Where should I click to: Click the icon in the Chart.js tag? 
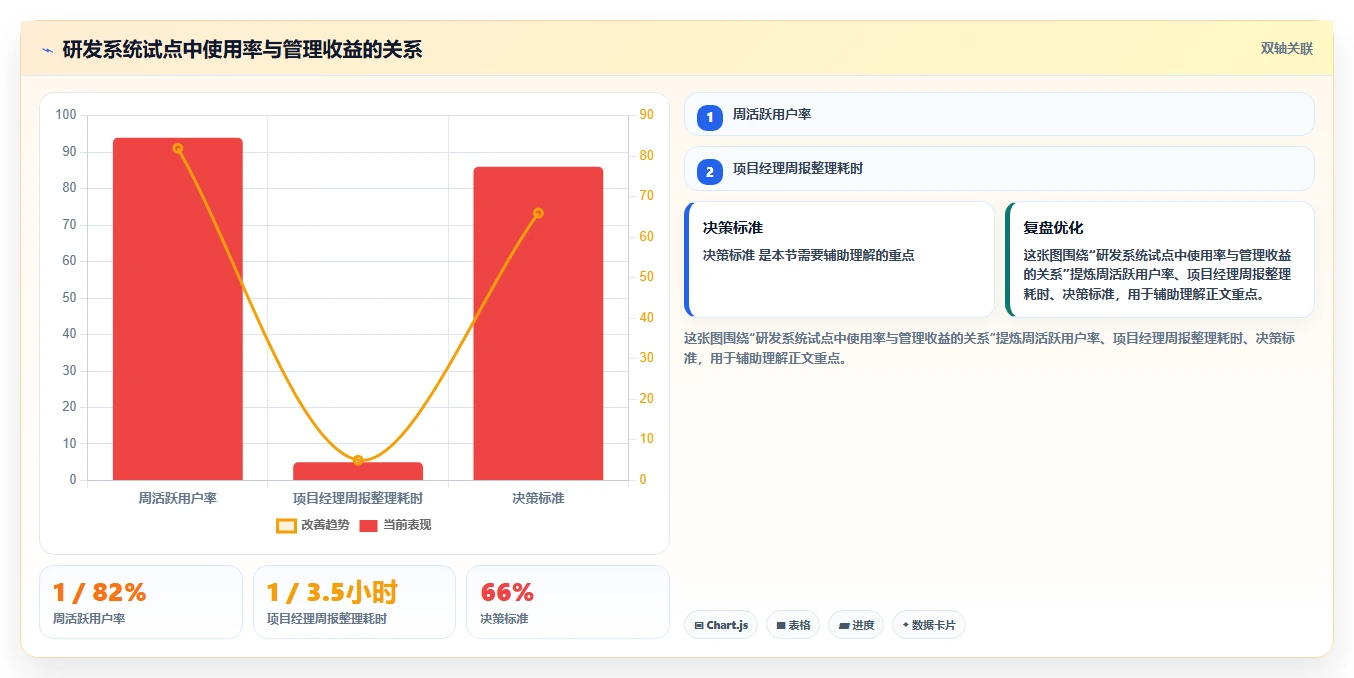(x=699, y=625)
